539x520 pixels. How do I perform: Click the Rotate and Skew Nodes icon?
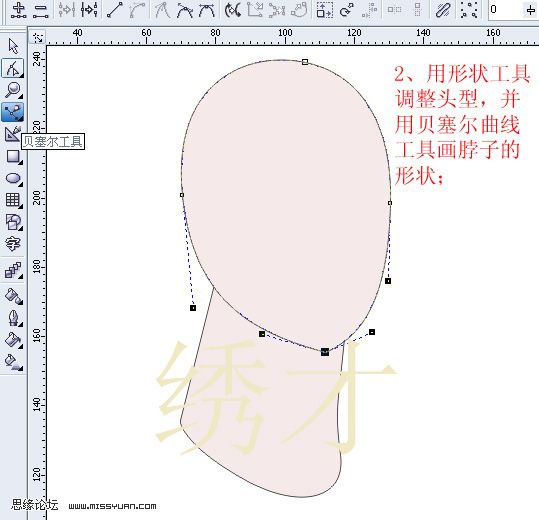(x=347, y=9)
